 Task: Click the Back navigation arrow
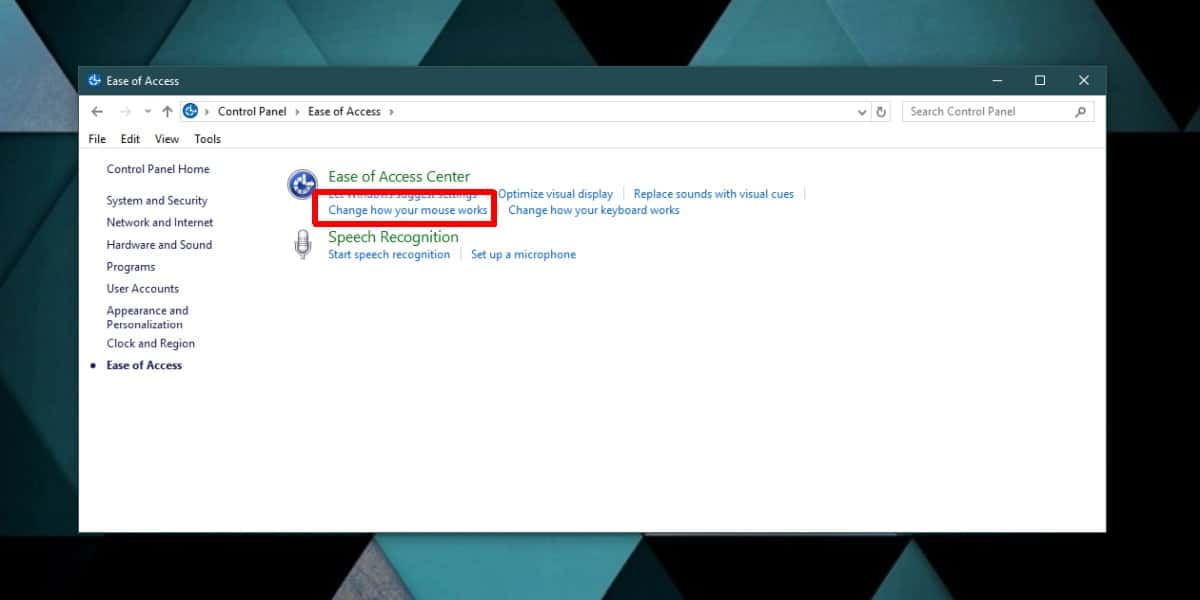[97, 112]
